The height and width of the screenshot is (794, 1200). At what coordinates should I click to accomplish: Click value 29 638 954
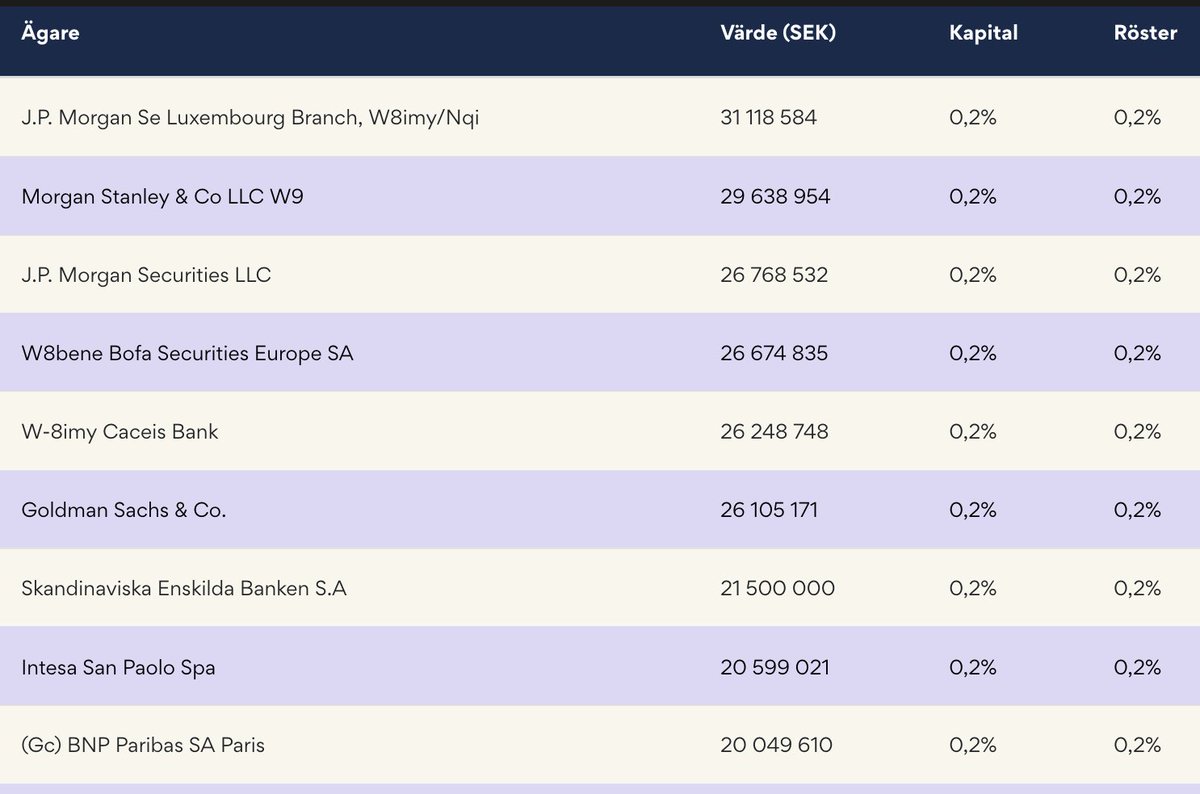(775, 197)
